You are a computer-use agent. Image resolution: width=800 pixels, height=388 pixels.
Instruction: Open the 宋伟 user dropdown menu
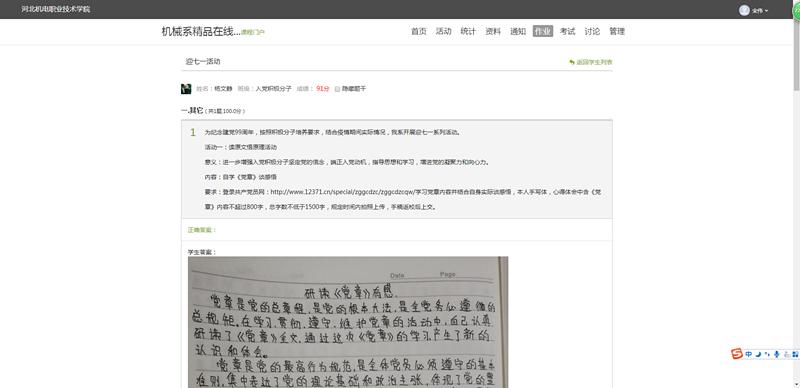click(x=760, y=10)
